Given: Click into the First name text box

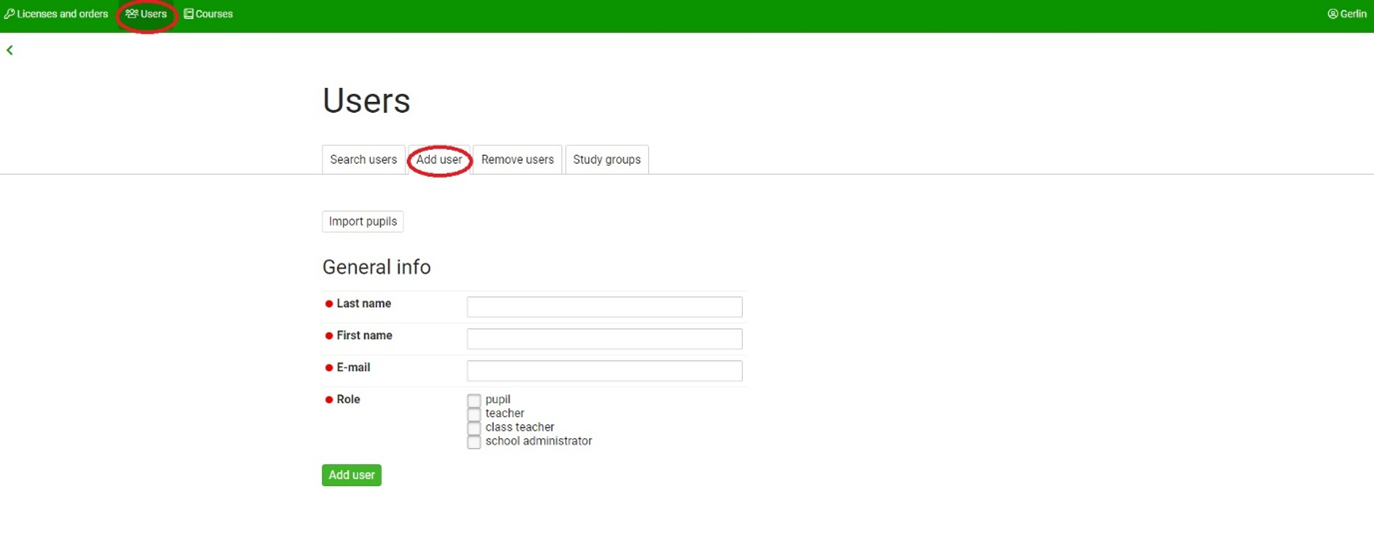Looking at the screenshot, I should point(604,339).
